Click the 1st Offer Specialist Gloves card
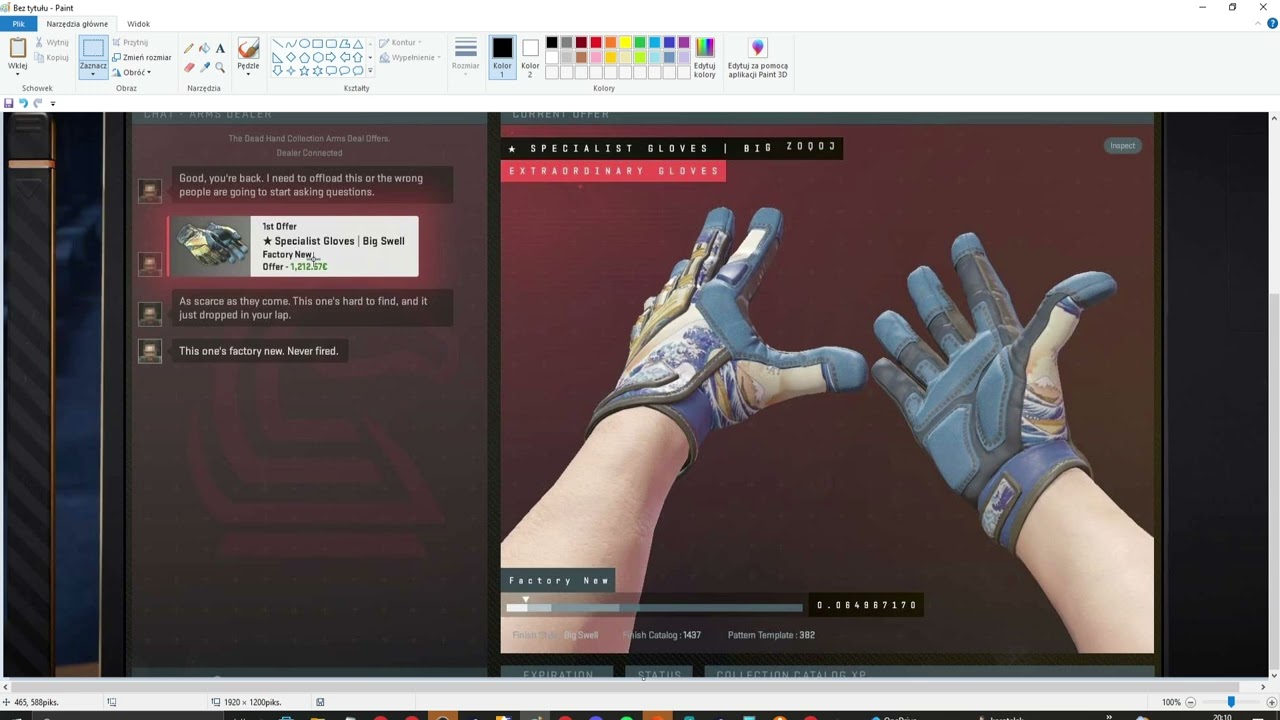 pos(293,246)
